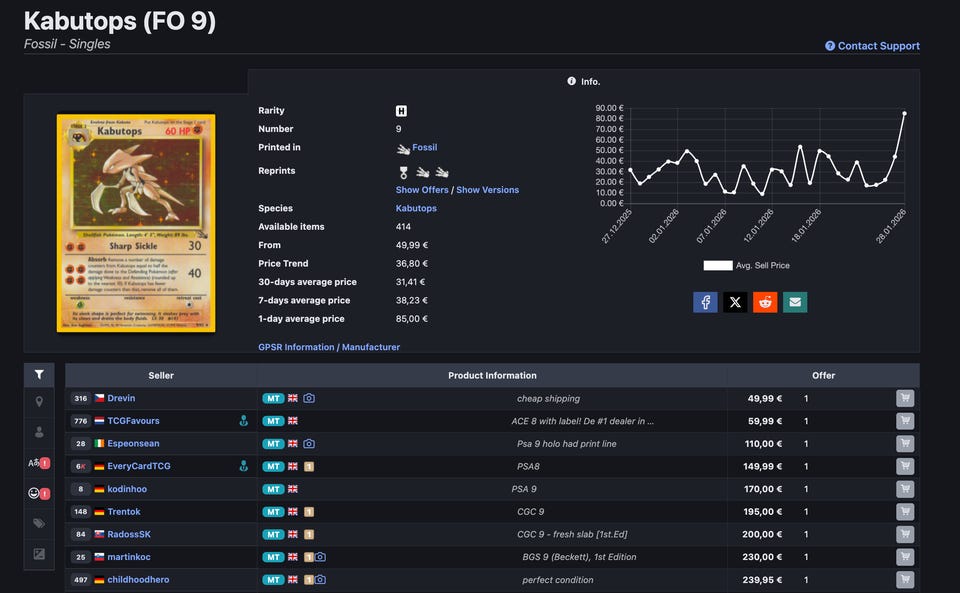The image size is (960, 593).
Task: Click the 'ACE 8 with label!' comment text
Action: coord(582,421)
